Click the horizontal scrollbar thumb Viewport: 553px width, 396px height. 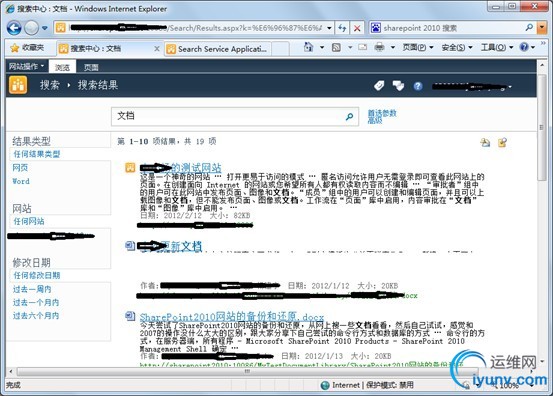tap(248, 371)
